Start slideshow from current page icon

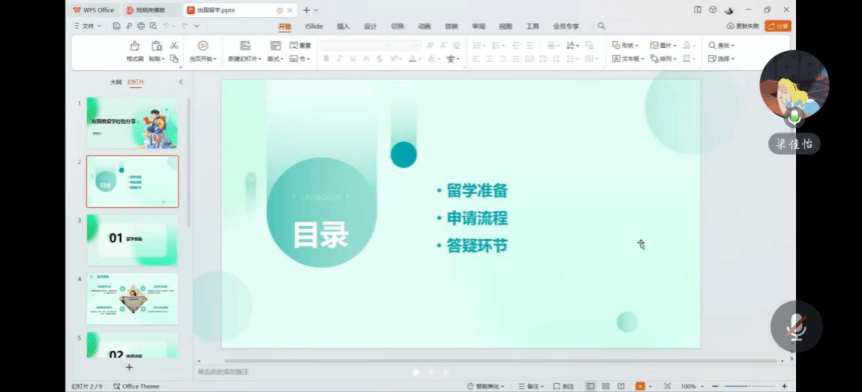203,46
